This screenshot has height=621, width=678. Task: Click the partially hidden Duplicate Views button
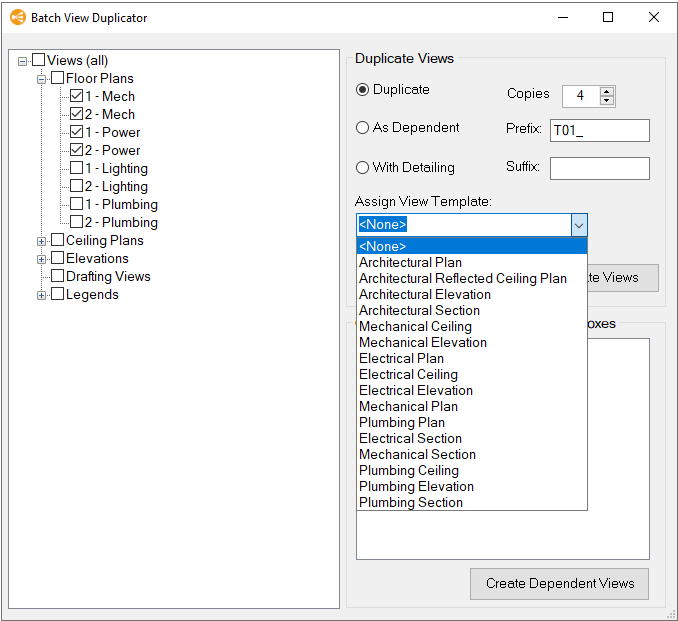623,278
